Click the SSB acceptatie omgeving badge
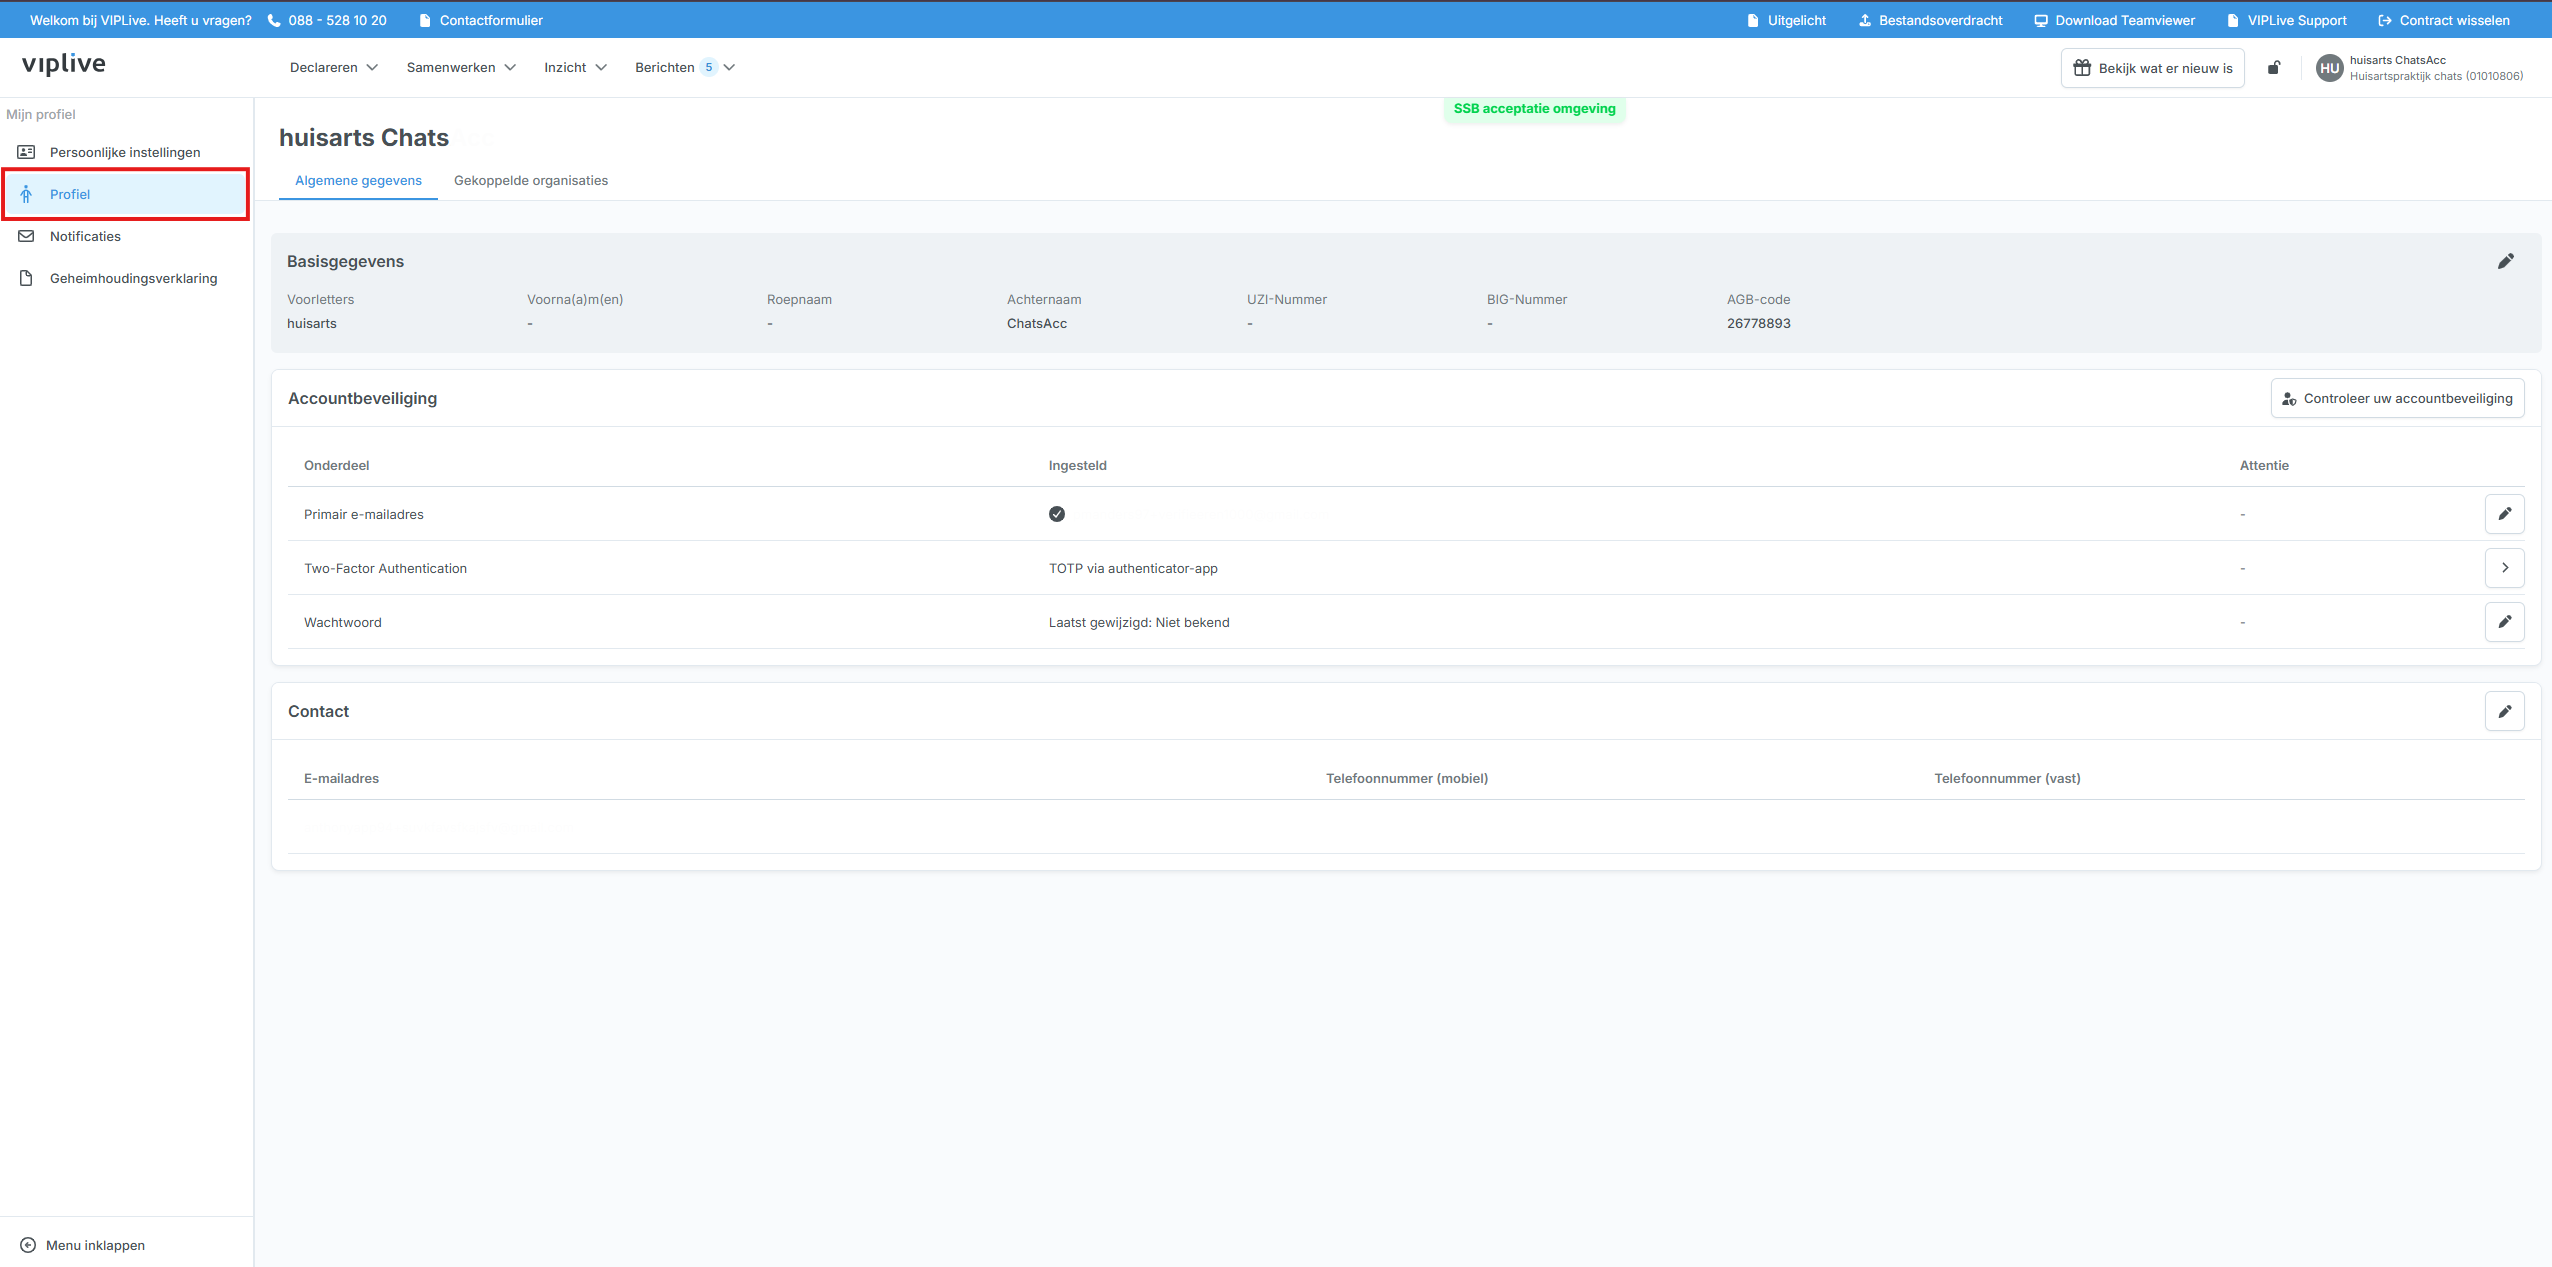 [1535, 109]
